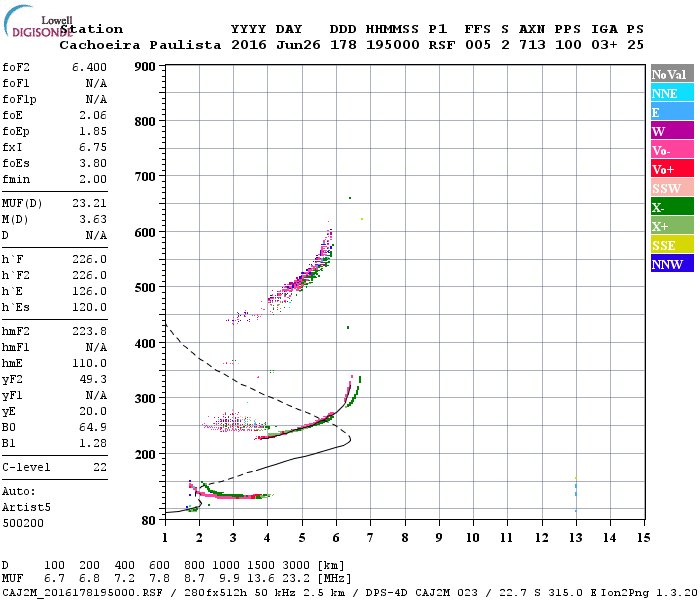Select the Vo+ red legend swatch
Viewport: 700px width, 600px height.
[672, 169]
